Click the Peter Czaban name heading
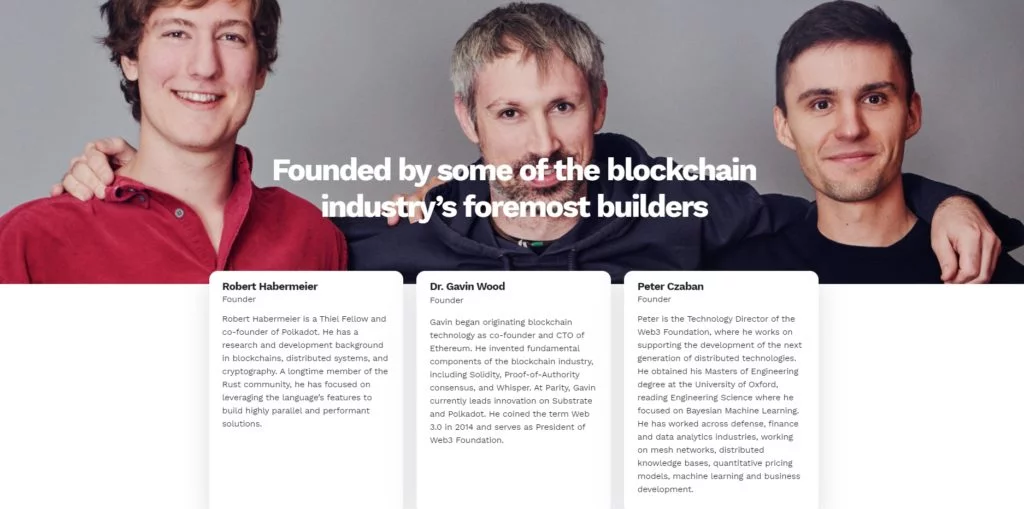This screenshot has width=1024, height=509. click(x=670, y=286)
